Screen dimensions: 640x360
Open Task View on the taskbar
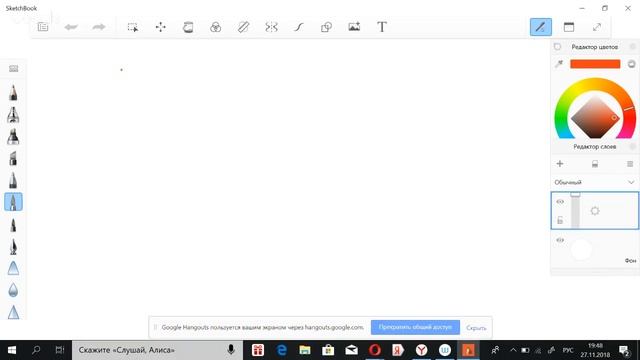60,350
